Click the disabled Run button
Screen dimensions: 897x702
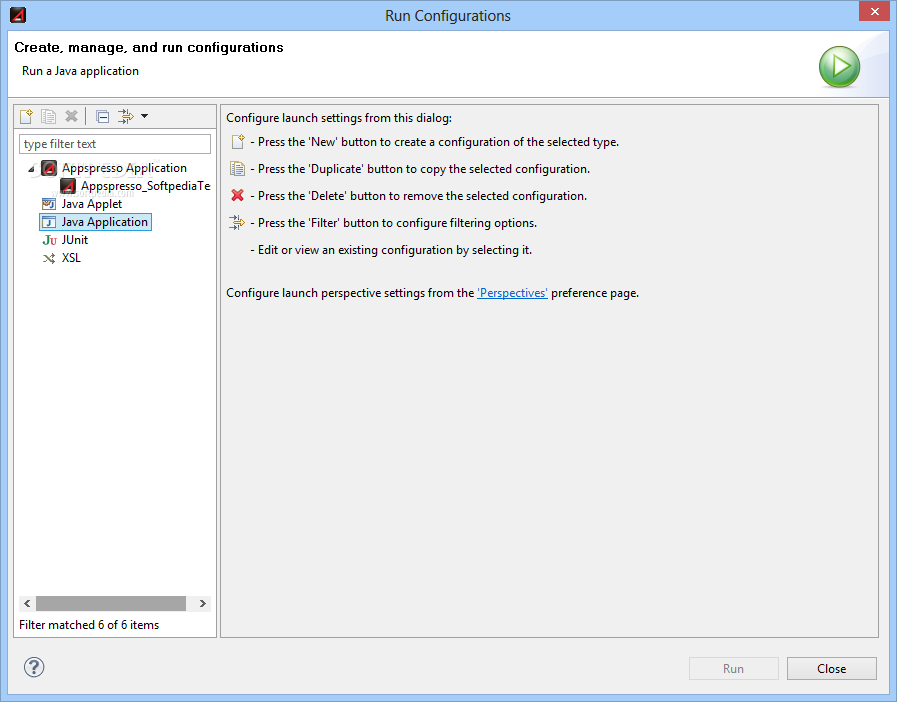[733, 668]
